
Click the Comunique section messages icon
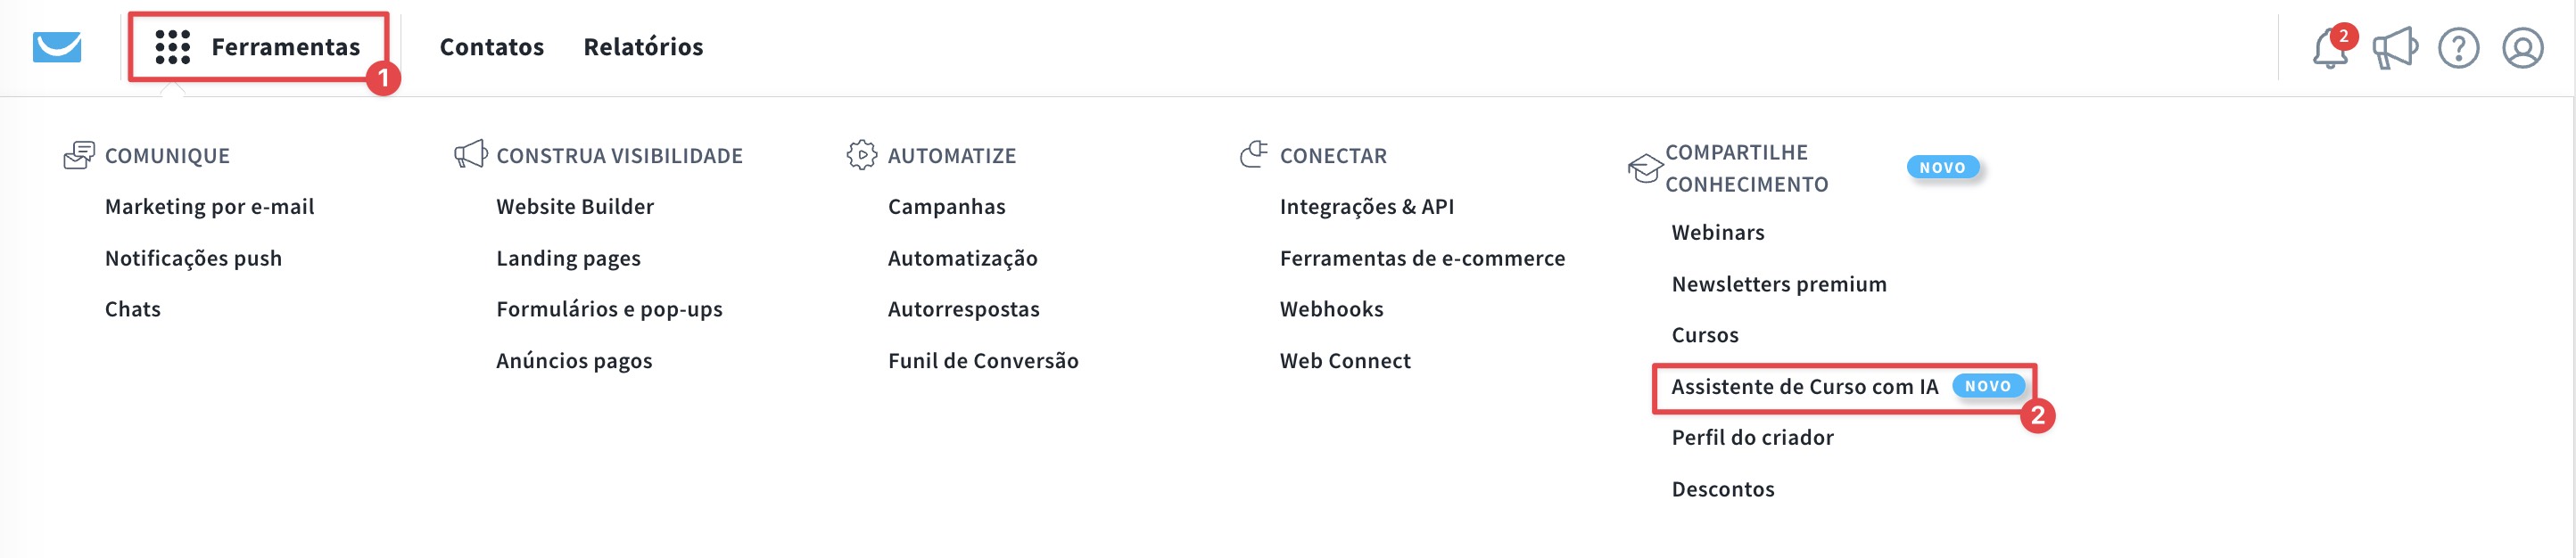[x=79, y=155]
